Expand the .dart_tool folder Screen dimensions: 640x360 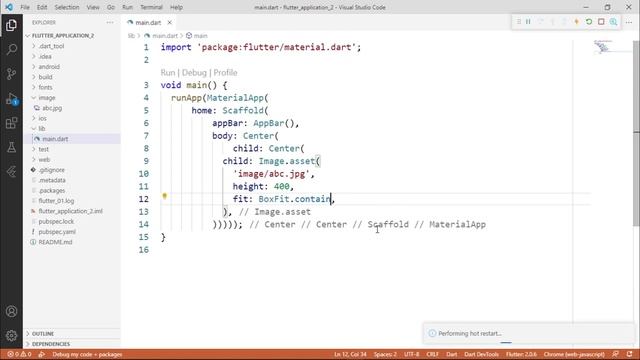click(51, 46)
